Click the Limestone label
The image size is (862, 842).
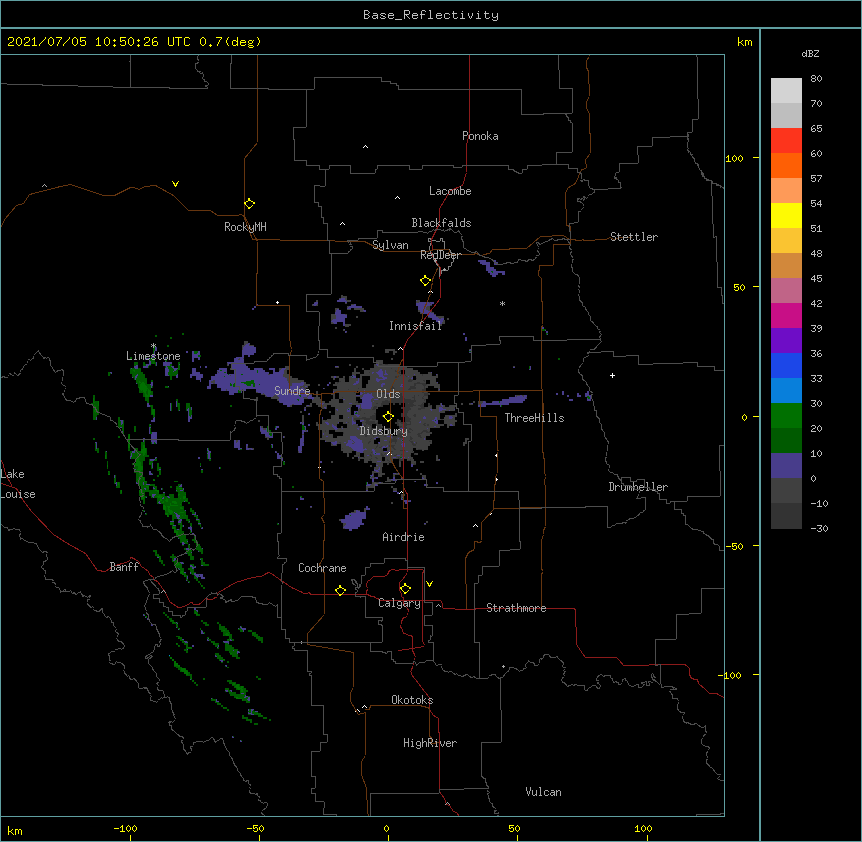coord(153,356)
